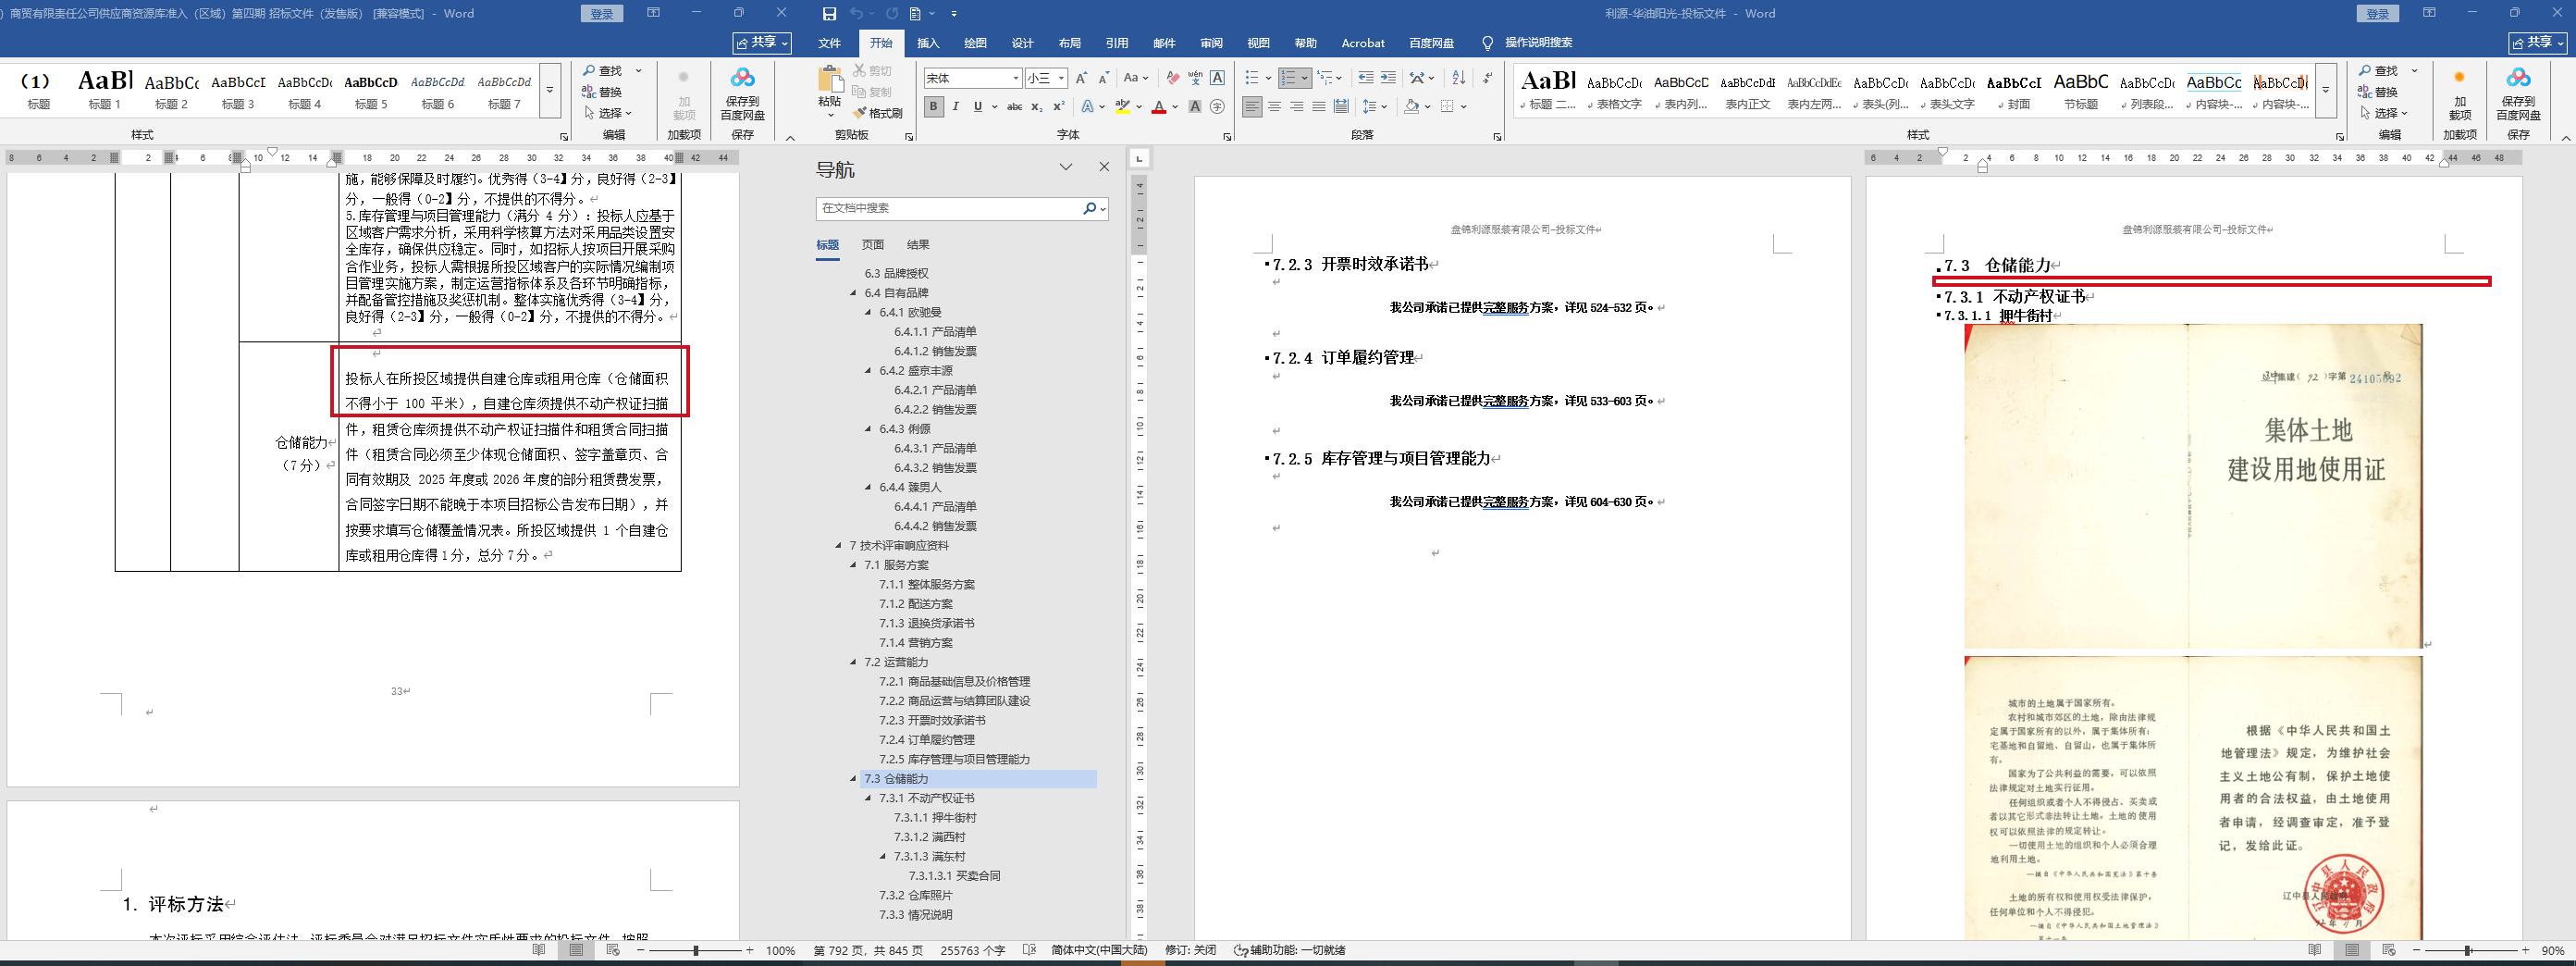Toggle center alignment

(x=1274, y=107)
